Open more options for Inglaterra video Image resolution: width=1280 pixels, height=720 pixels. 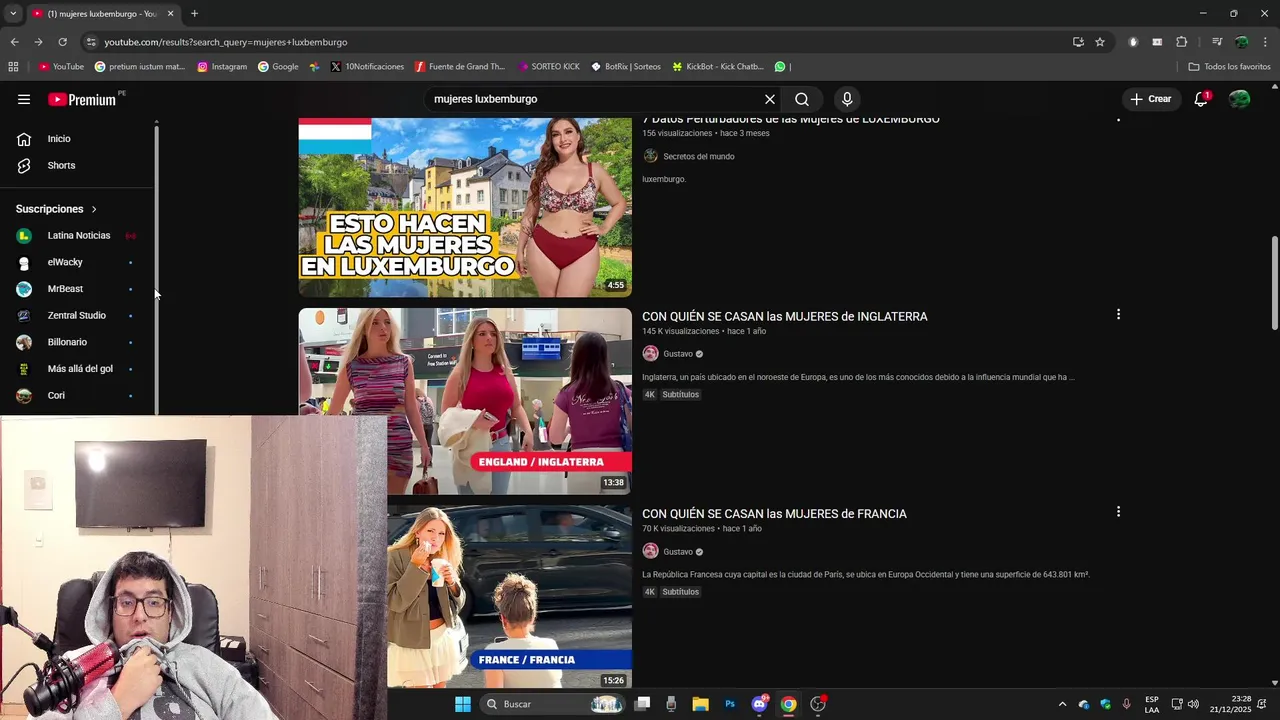pos(1118,314)
